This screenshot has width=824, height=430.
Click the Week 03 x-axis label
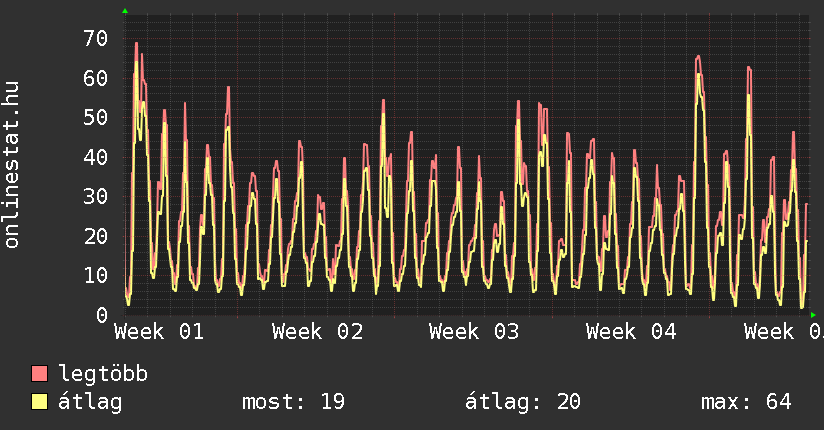[474, 332]
